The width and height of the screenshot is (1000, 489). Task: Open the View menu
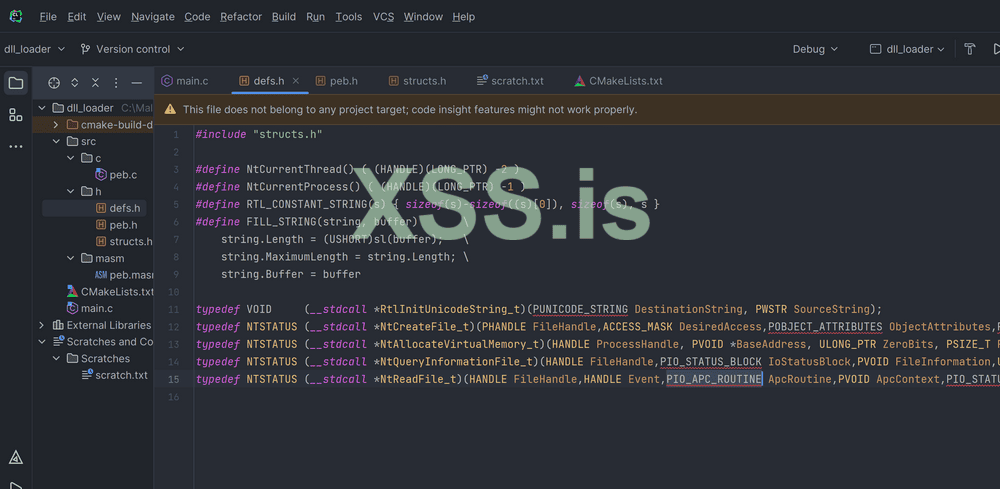(108, 17)
